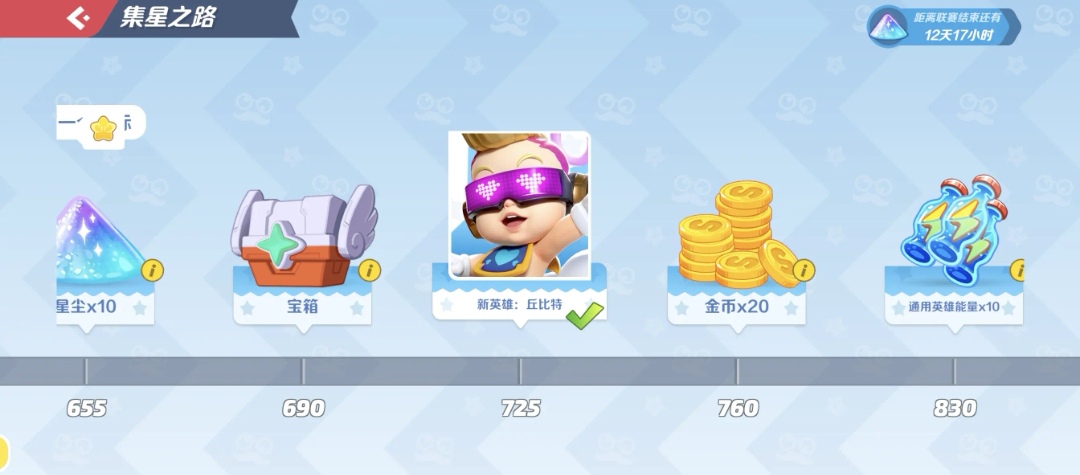Select the 金币x20 reward label
The image size is (1080, 475).
[x=736, y=307]
